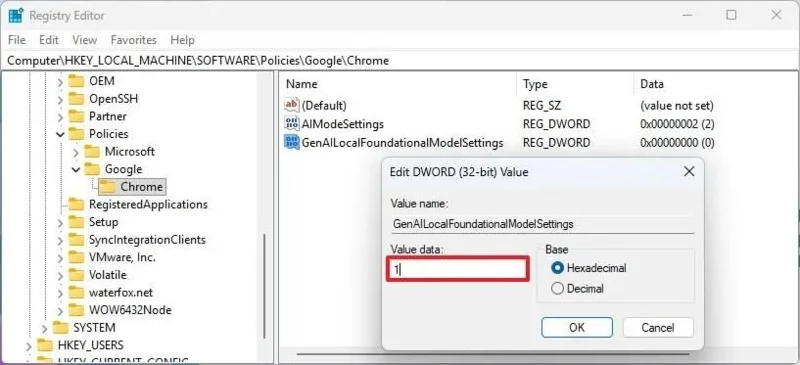Image resolution: width=800 pixels, height=365 pixels.
Task: Select the Volatile key label
Action: [108, 275]
